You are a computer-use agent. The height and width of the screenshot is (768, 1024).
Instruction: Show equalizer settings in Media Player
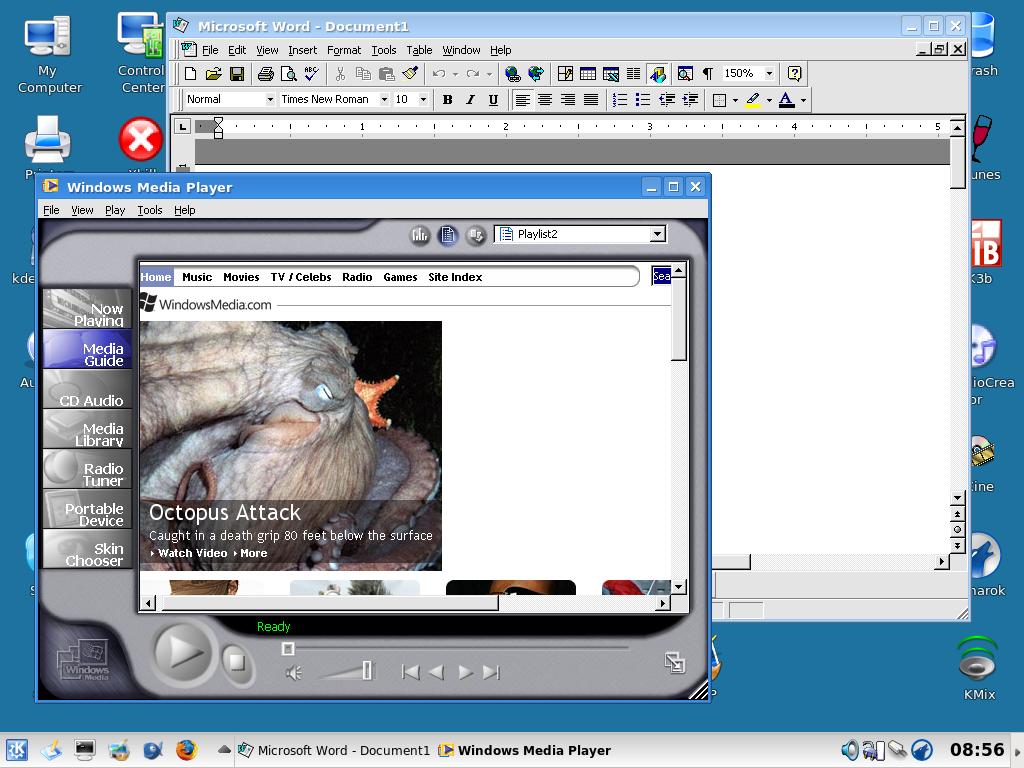(x=419, y=234)
